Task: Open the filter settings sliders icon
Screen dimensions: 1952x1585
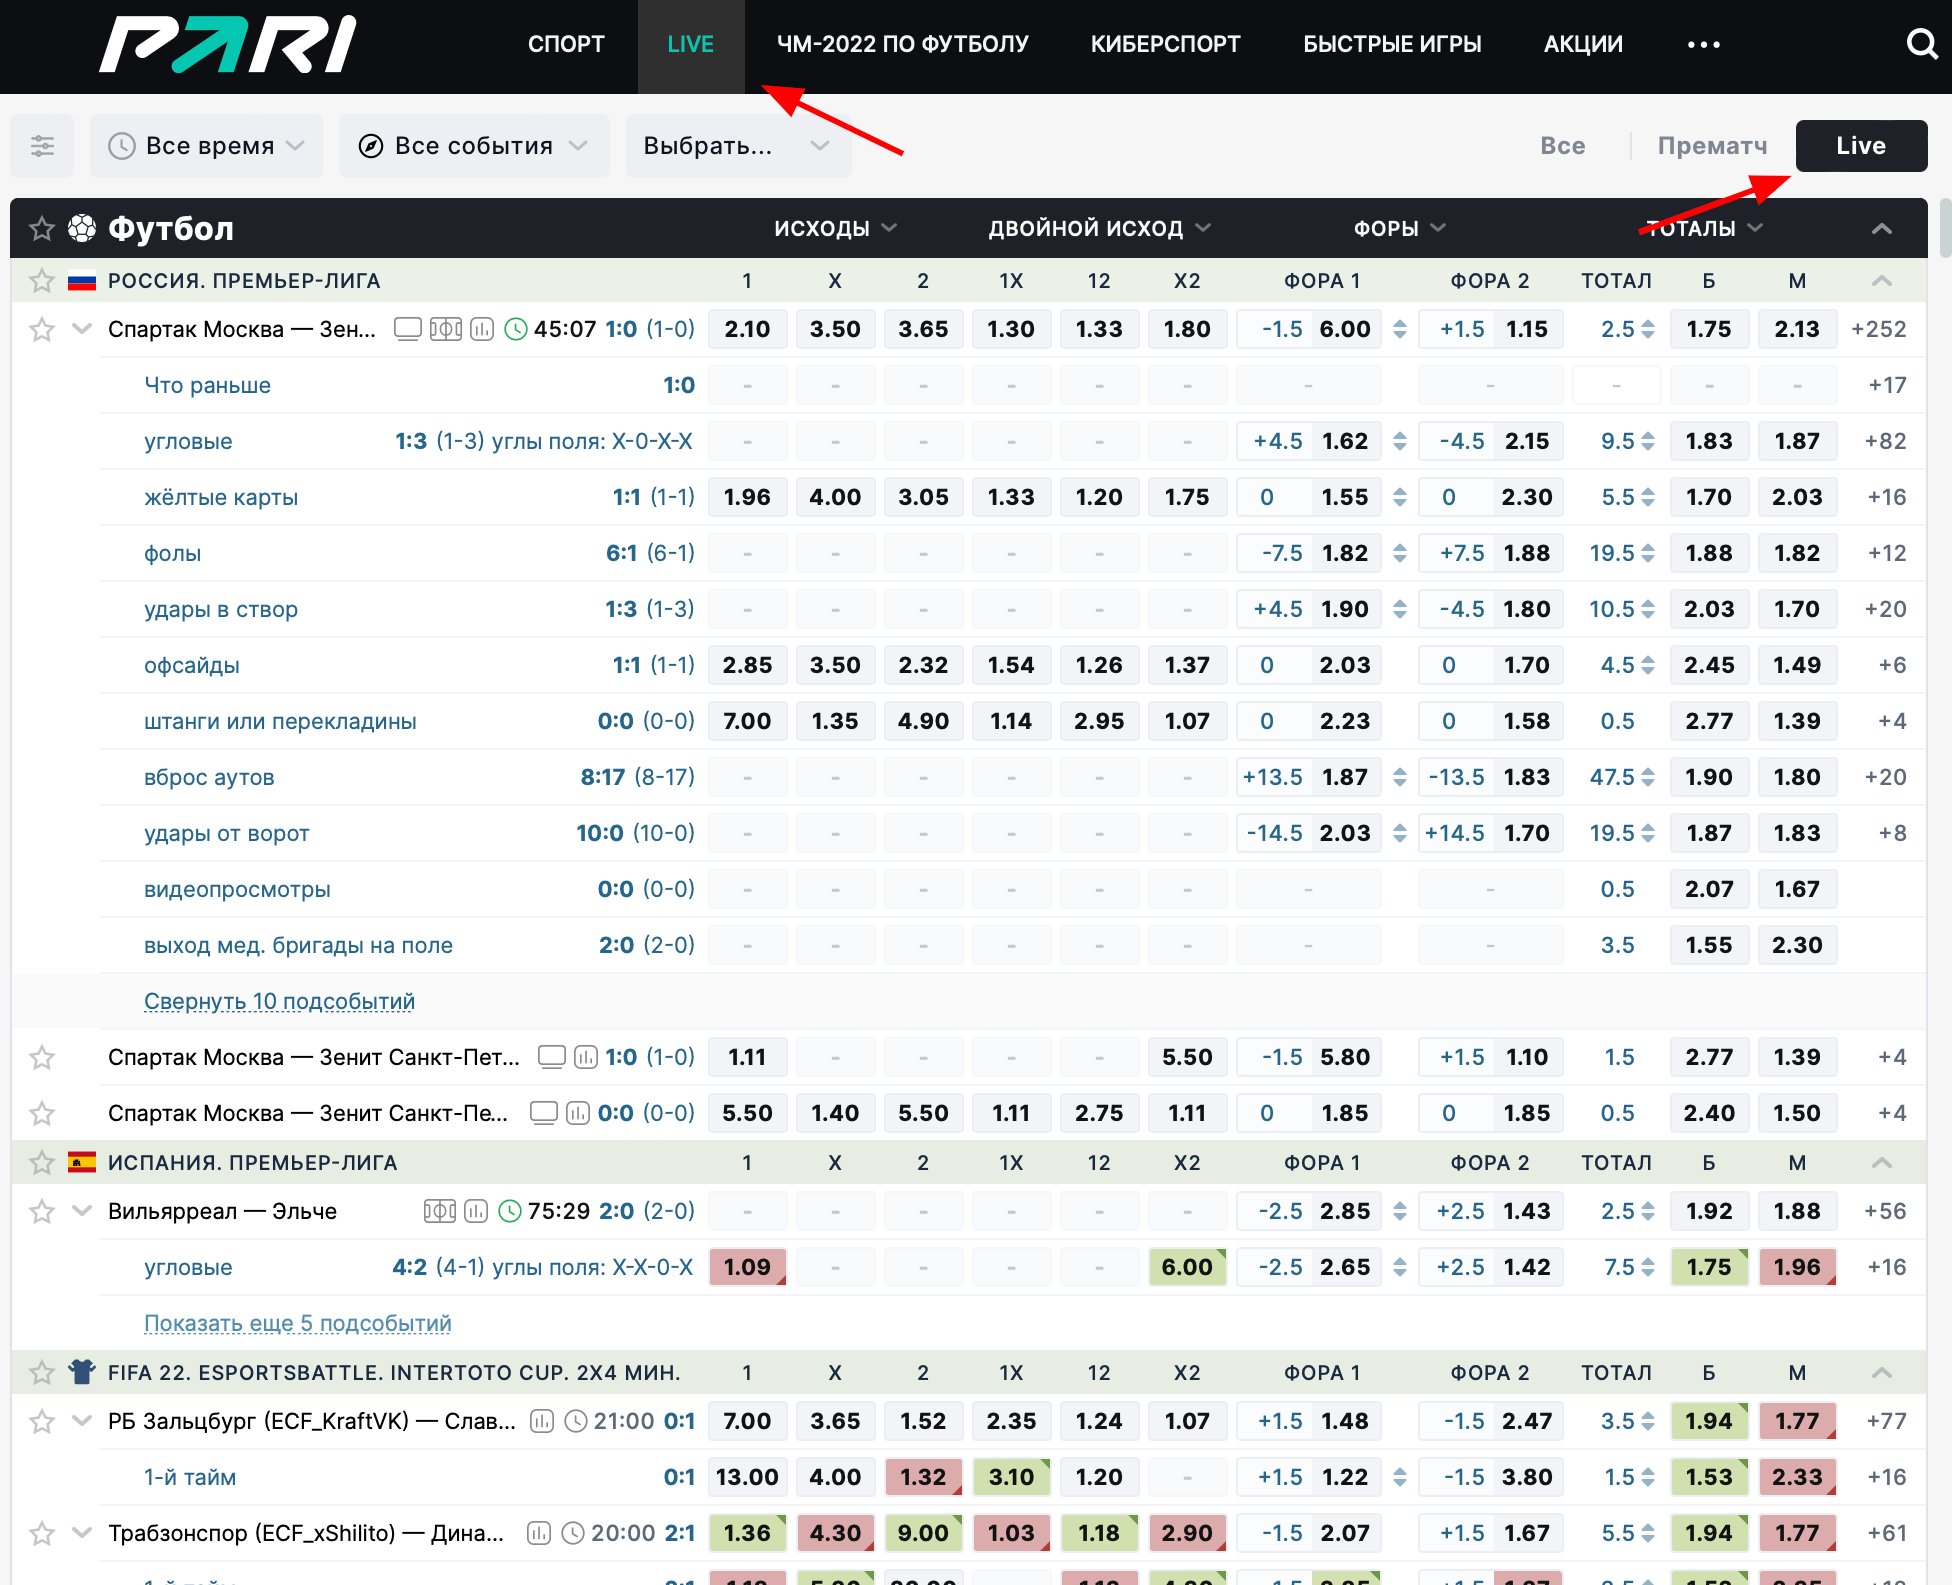Action: pos(42,146)
